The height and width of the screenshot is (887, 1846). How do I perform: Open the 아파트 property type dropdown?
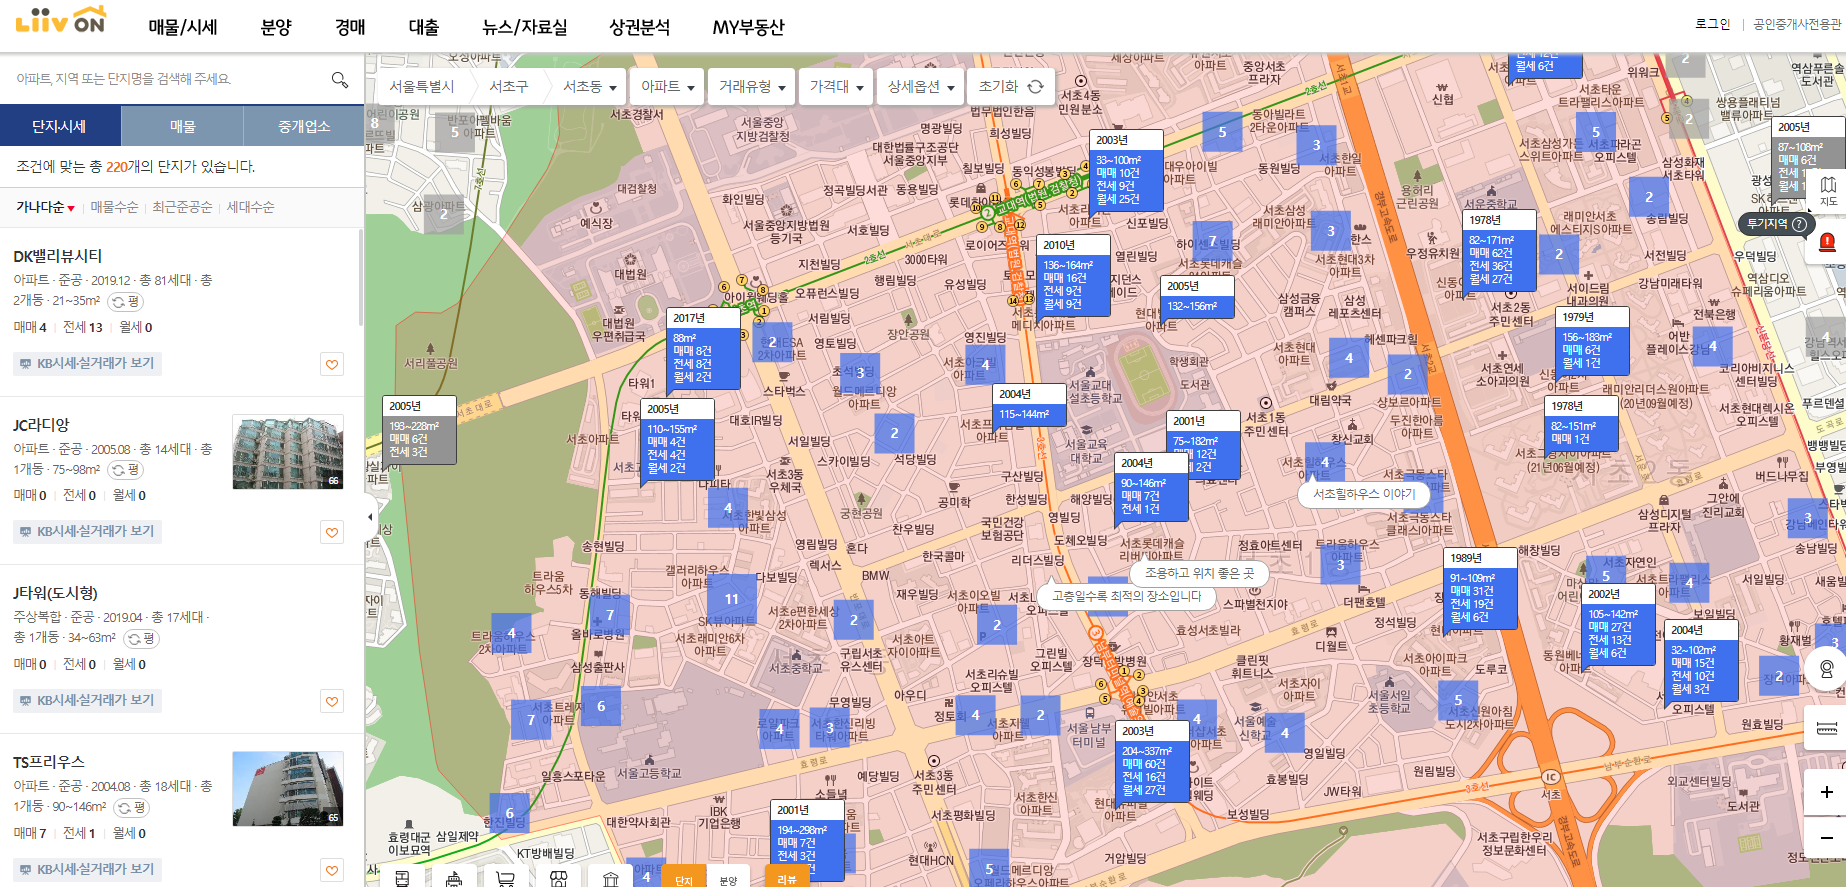[x=667, y=87]
